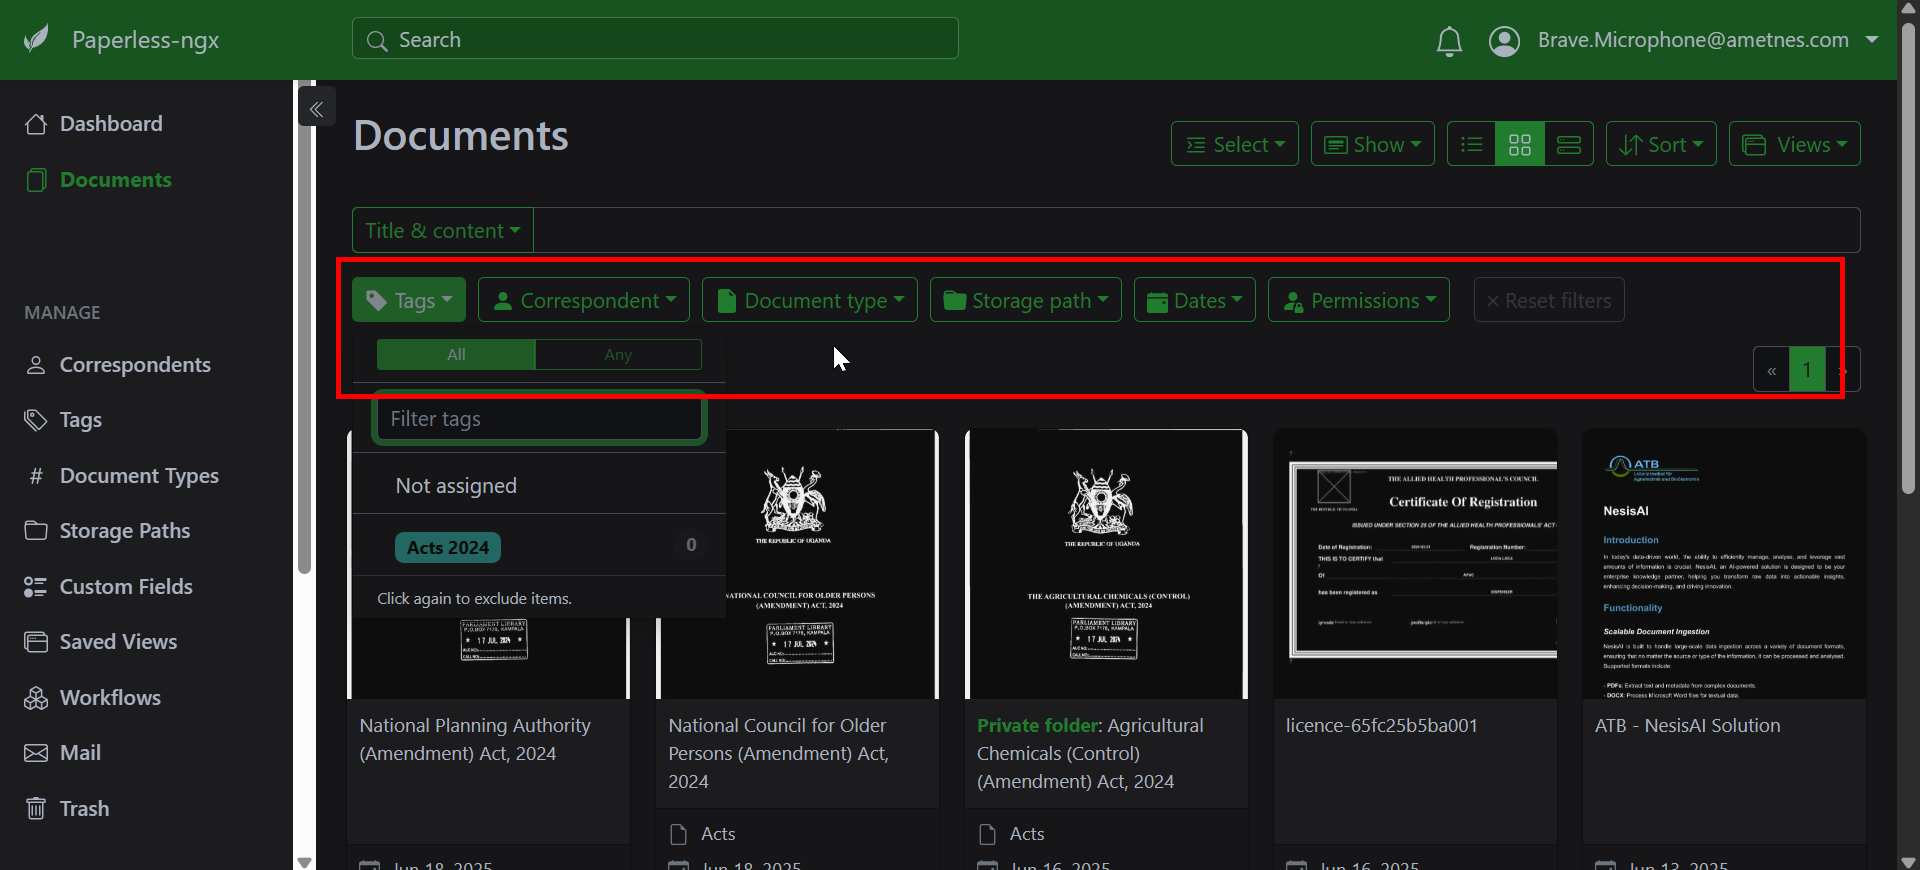Click the notifications bell icon
1920x870 pixels.
pyautogui.click(x=1449, y=41)
